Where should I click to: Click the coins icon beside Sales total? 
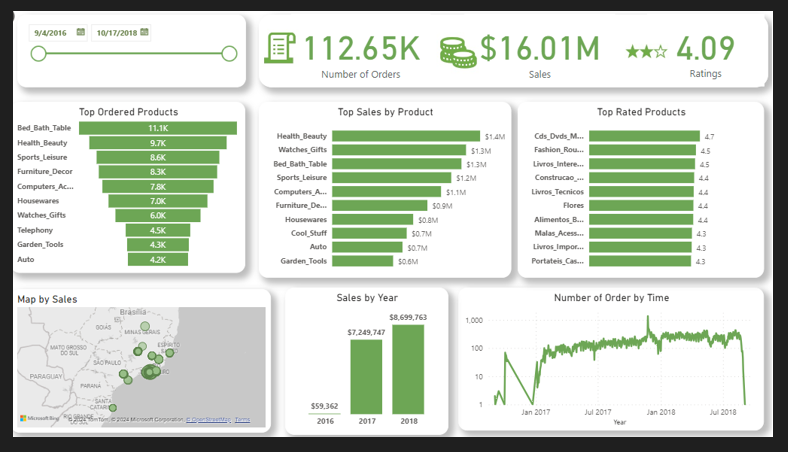click(457, 52)
